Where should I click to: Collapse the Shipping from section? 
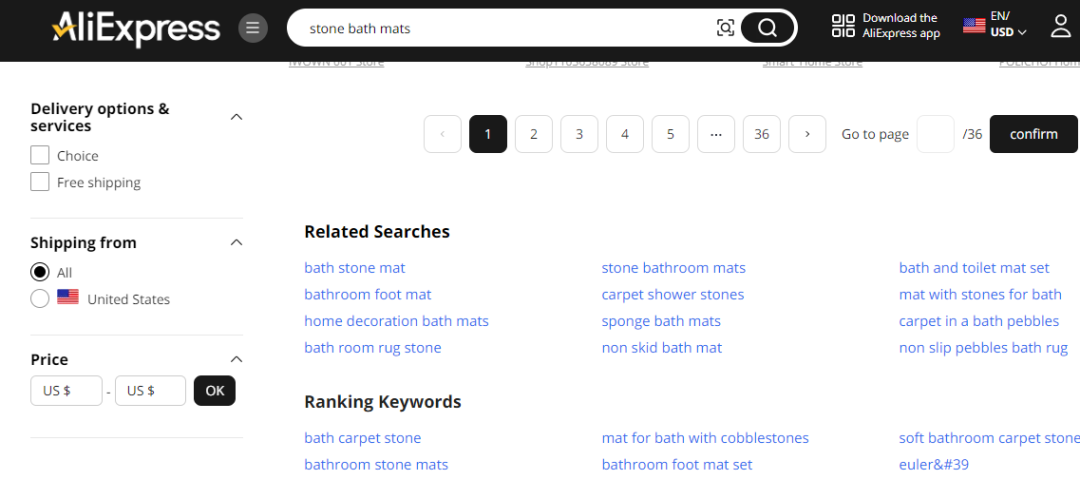pos(236,242)
